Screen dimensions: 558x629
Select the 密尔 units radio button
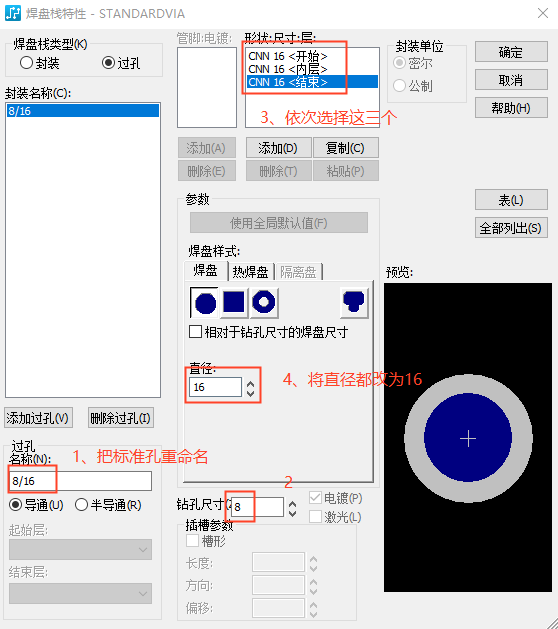point(400,63)
